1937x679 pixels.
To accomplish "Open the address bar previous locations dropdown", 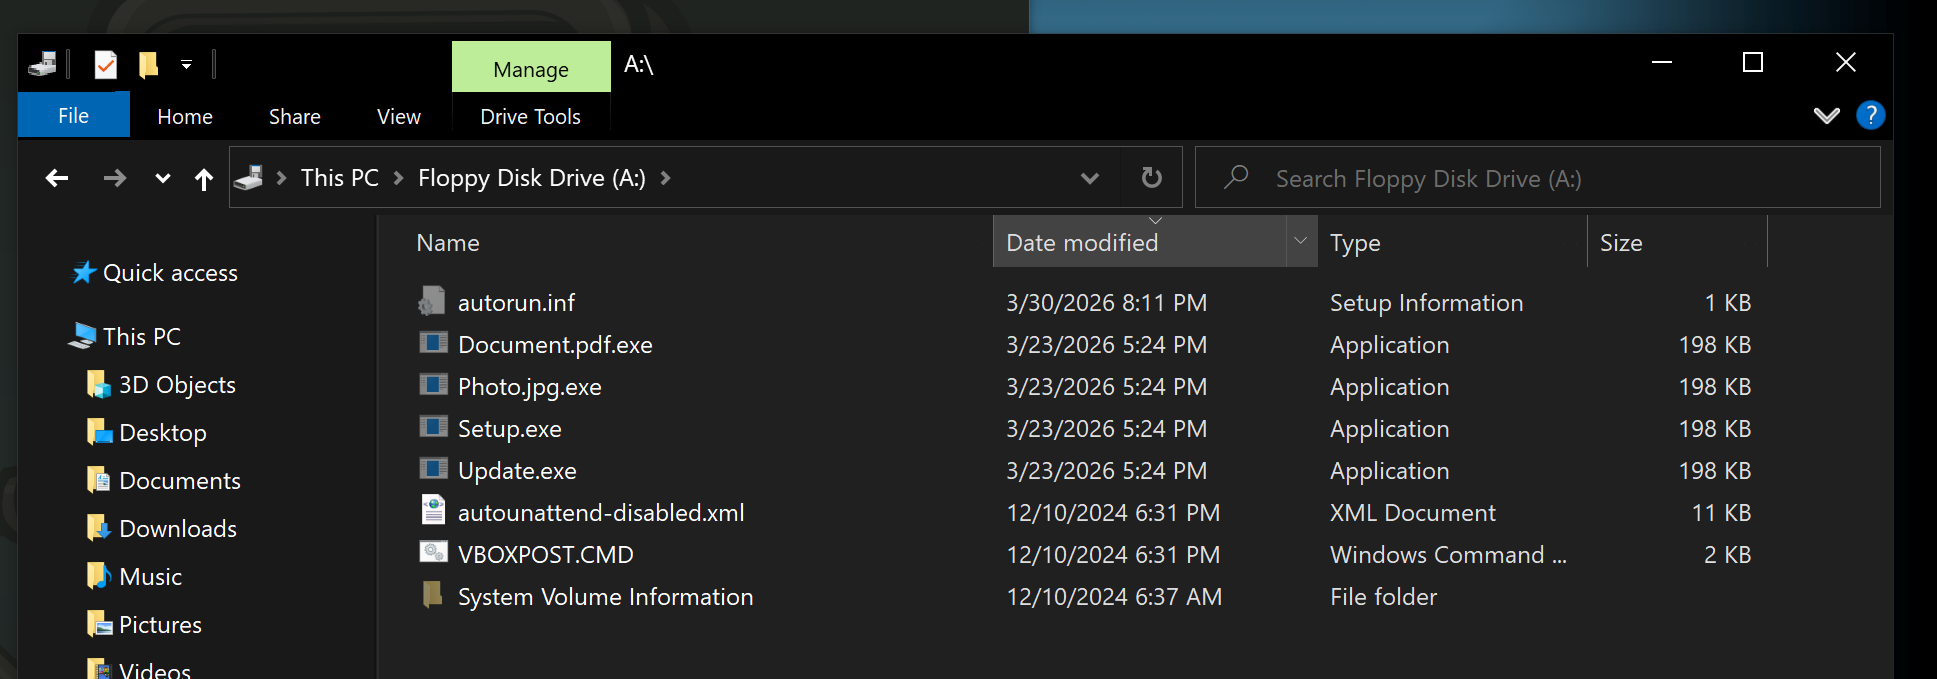I will [1089, 178].
